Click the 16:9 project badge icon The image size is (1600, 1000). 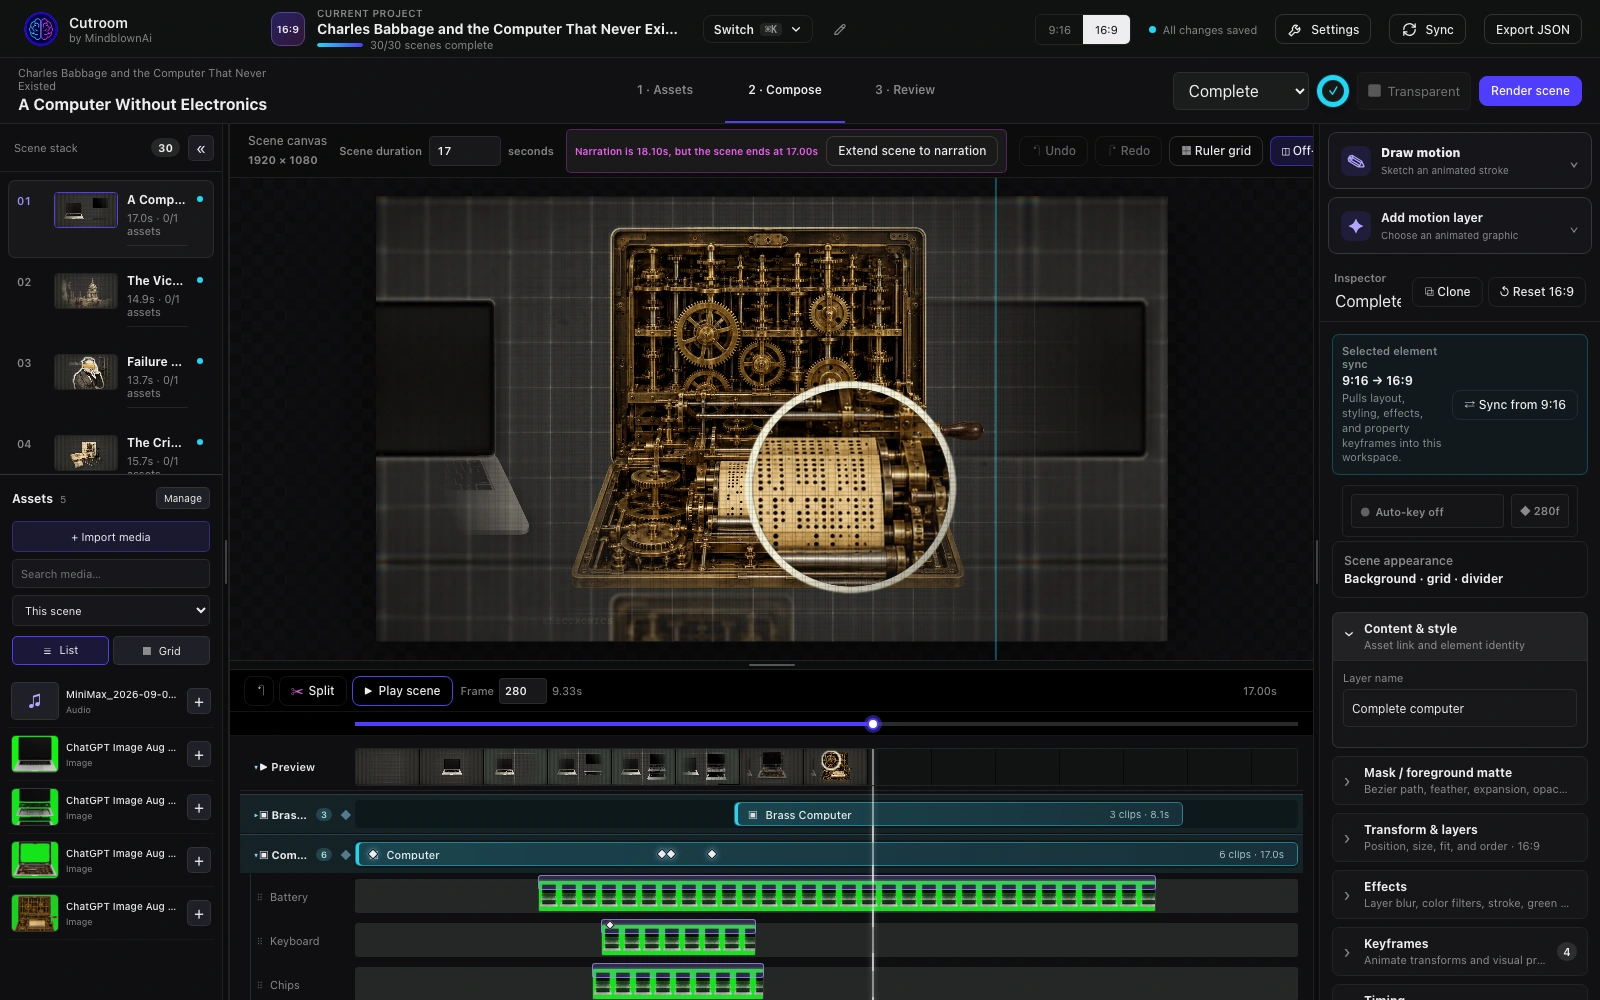(288, 30)
